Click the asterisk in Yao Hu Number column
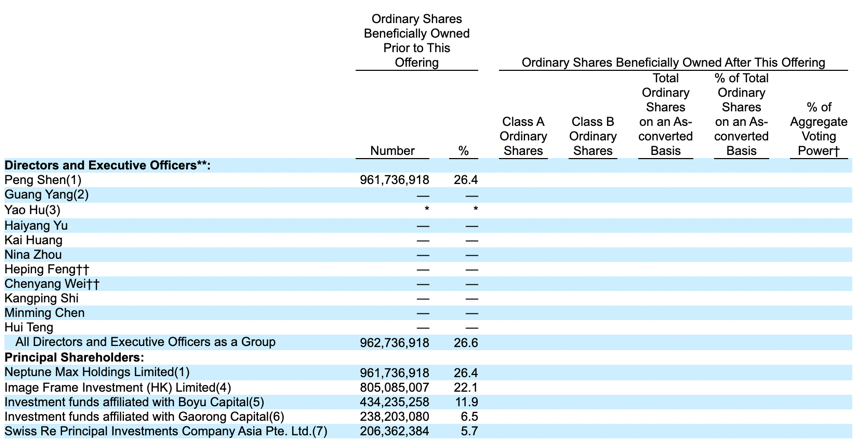865x448 pixels. click(426, 209)
